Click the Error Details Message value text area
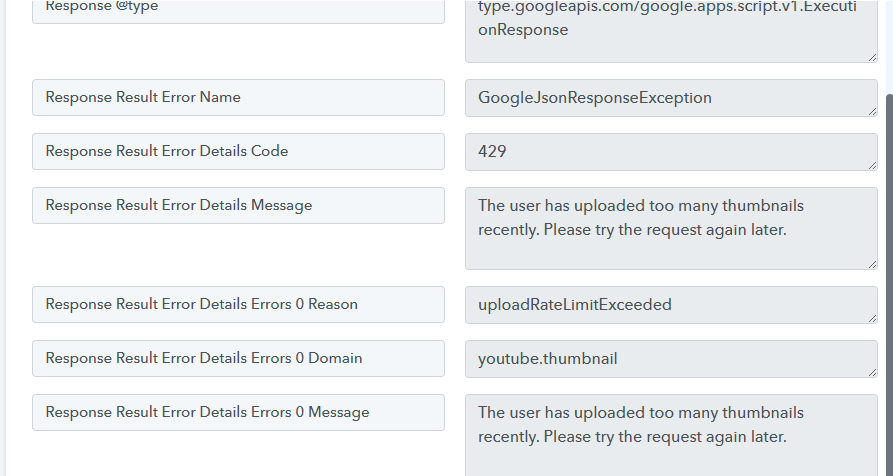This screenshot has width=893, height=476. [x=670, y=228]
